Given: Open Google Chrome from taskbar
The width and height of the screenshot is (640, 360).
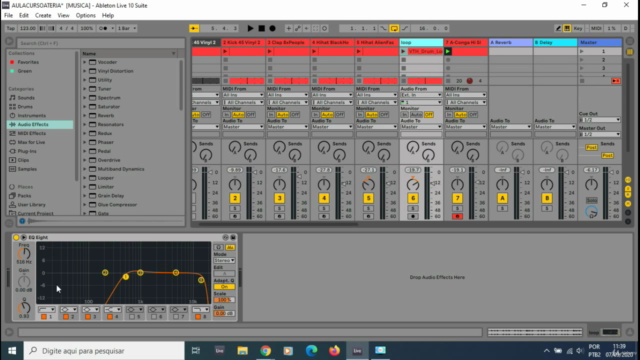Looking at the screenshot, I should coord(265,351).
